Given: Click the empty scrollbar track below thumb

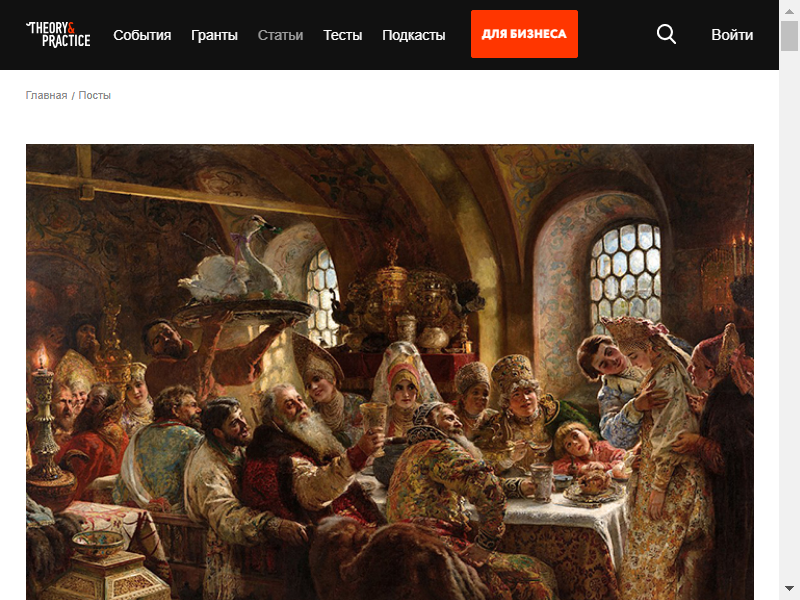Looking at the screenshot, I should coord(789,316).
